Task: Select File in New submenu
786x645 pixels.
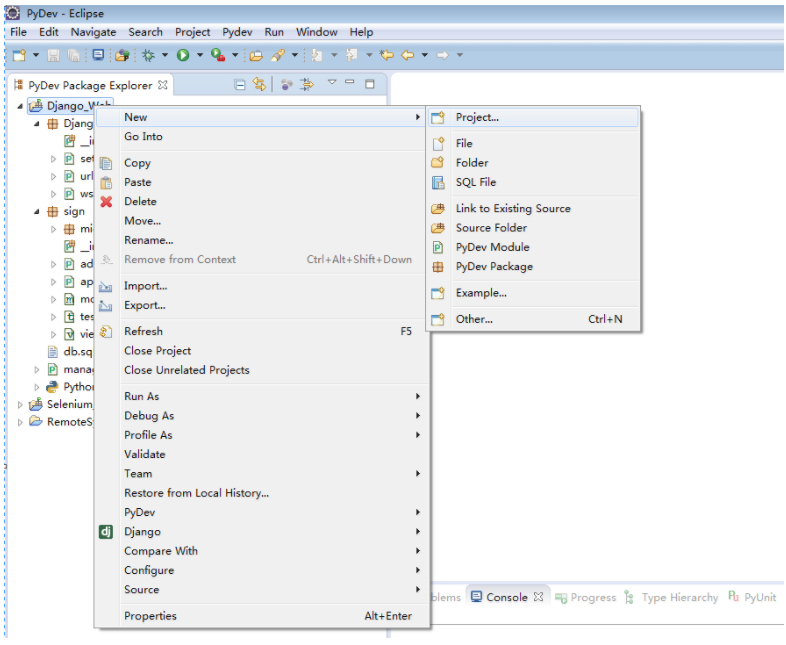Action: point(533,143)
